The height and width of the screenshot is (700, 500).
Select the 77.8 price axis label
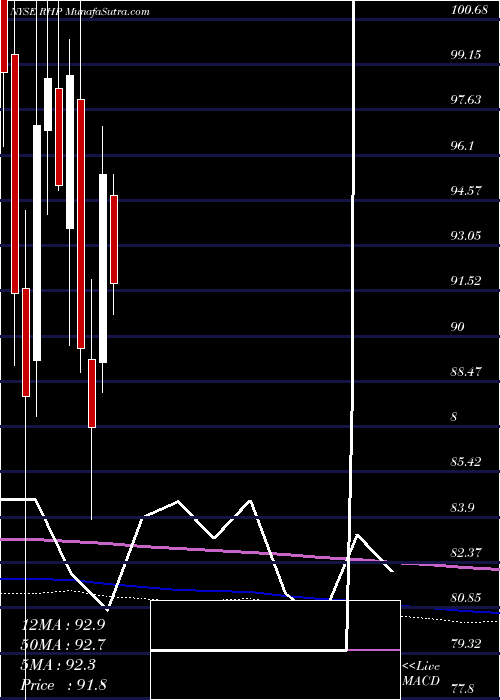pos(462,688)
